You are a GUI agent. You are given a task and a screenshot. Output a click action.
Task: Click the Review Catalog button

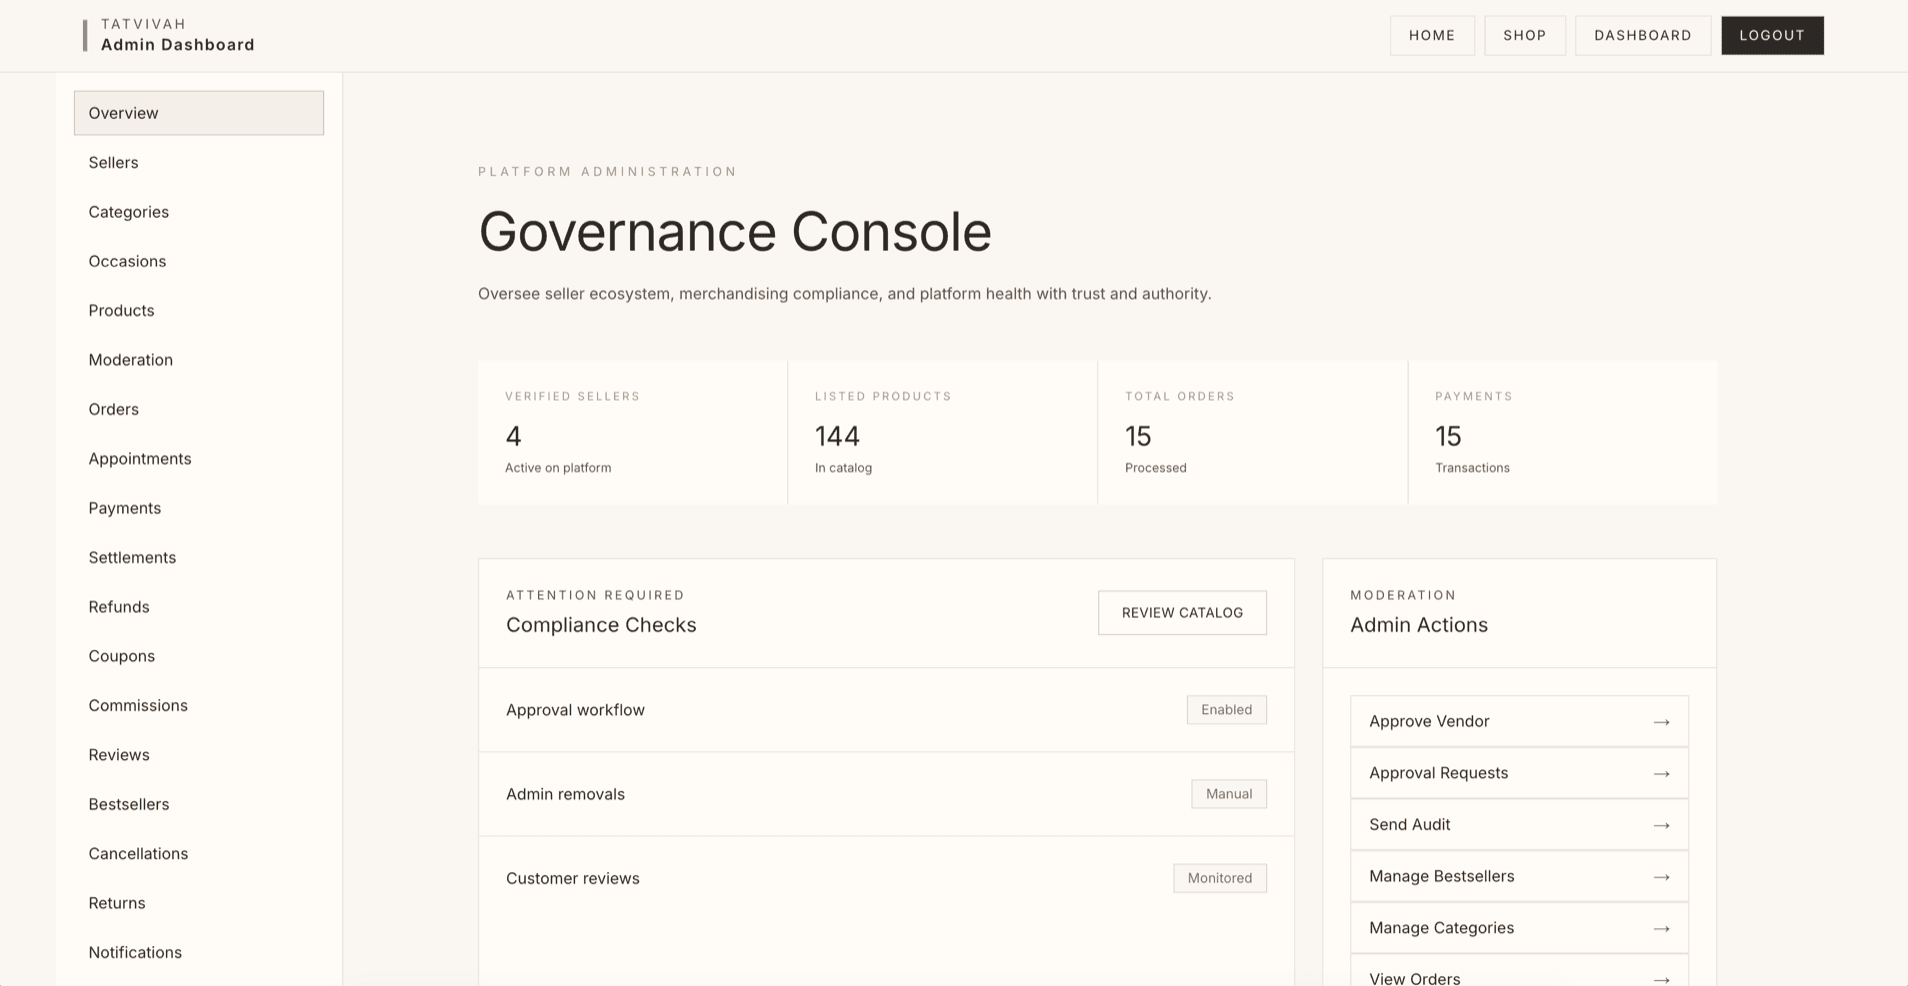tap(1182, 613)
